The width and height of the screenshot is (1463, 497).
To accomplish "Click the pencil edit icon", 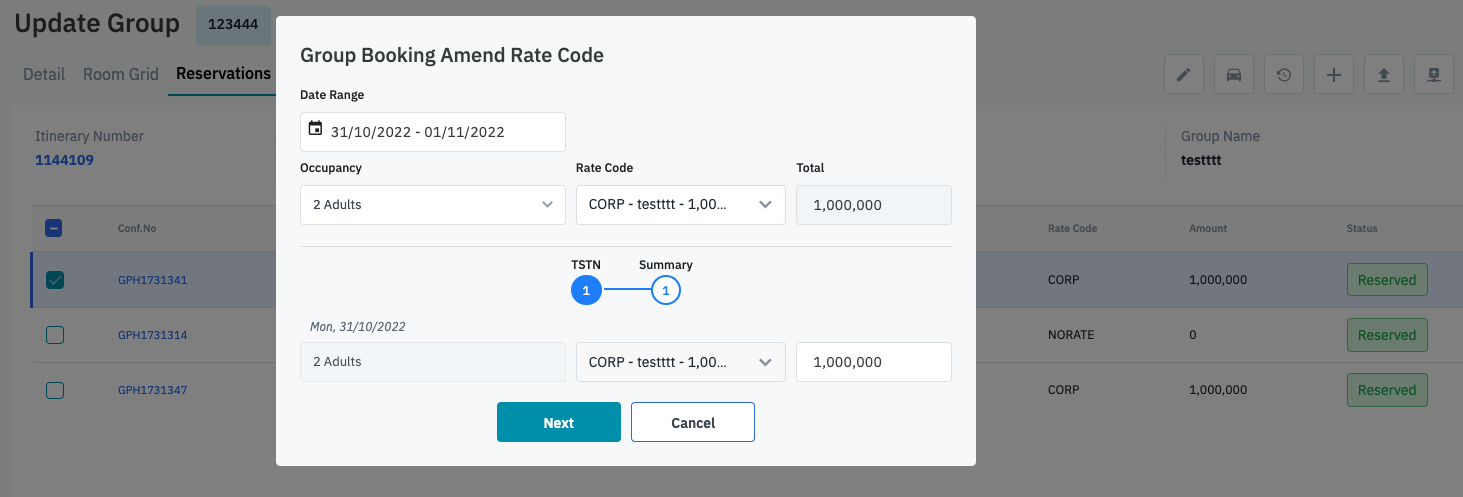I will [1184, 75].
